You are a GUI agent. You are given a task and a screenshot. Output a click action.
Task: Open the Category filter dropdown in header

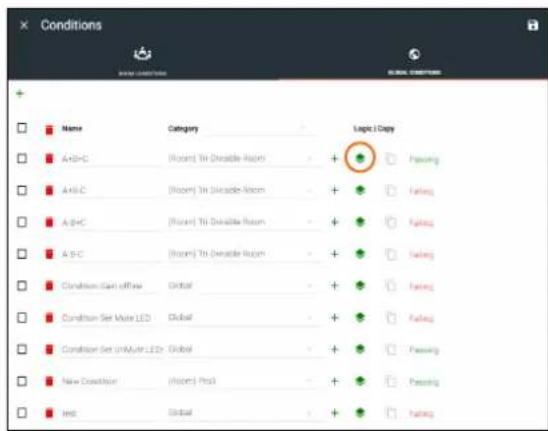tap(241, 129)
